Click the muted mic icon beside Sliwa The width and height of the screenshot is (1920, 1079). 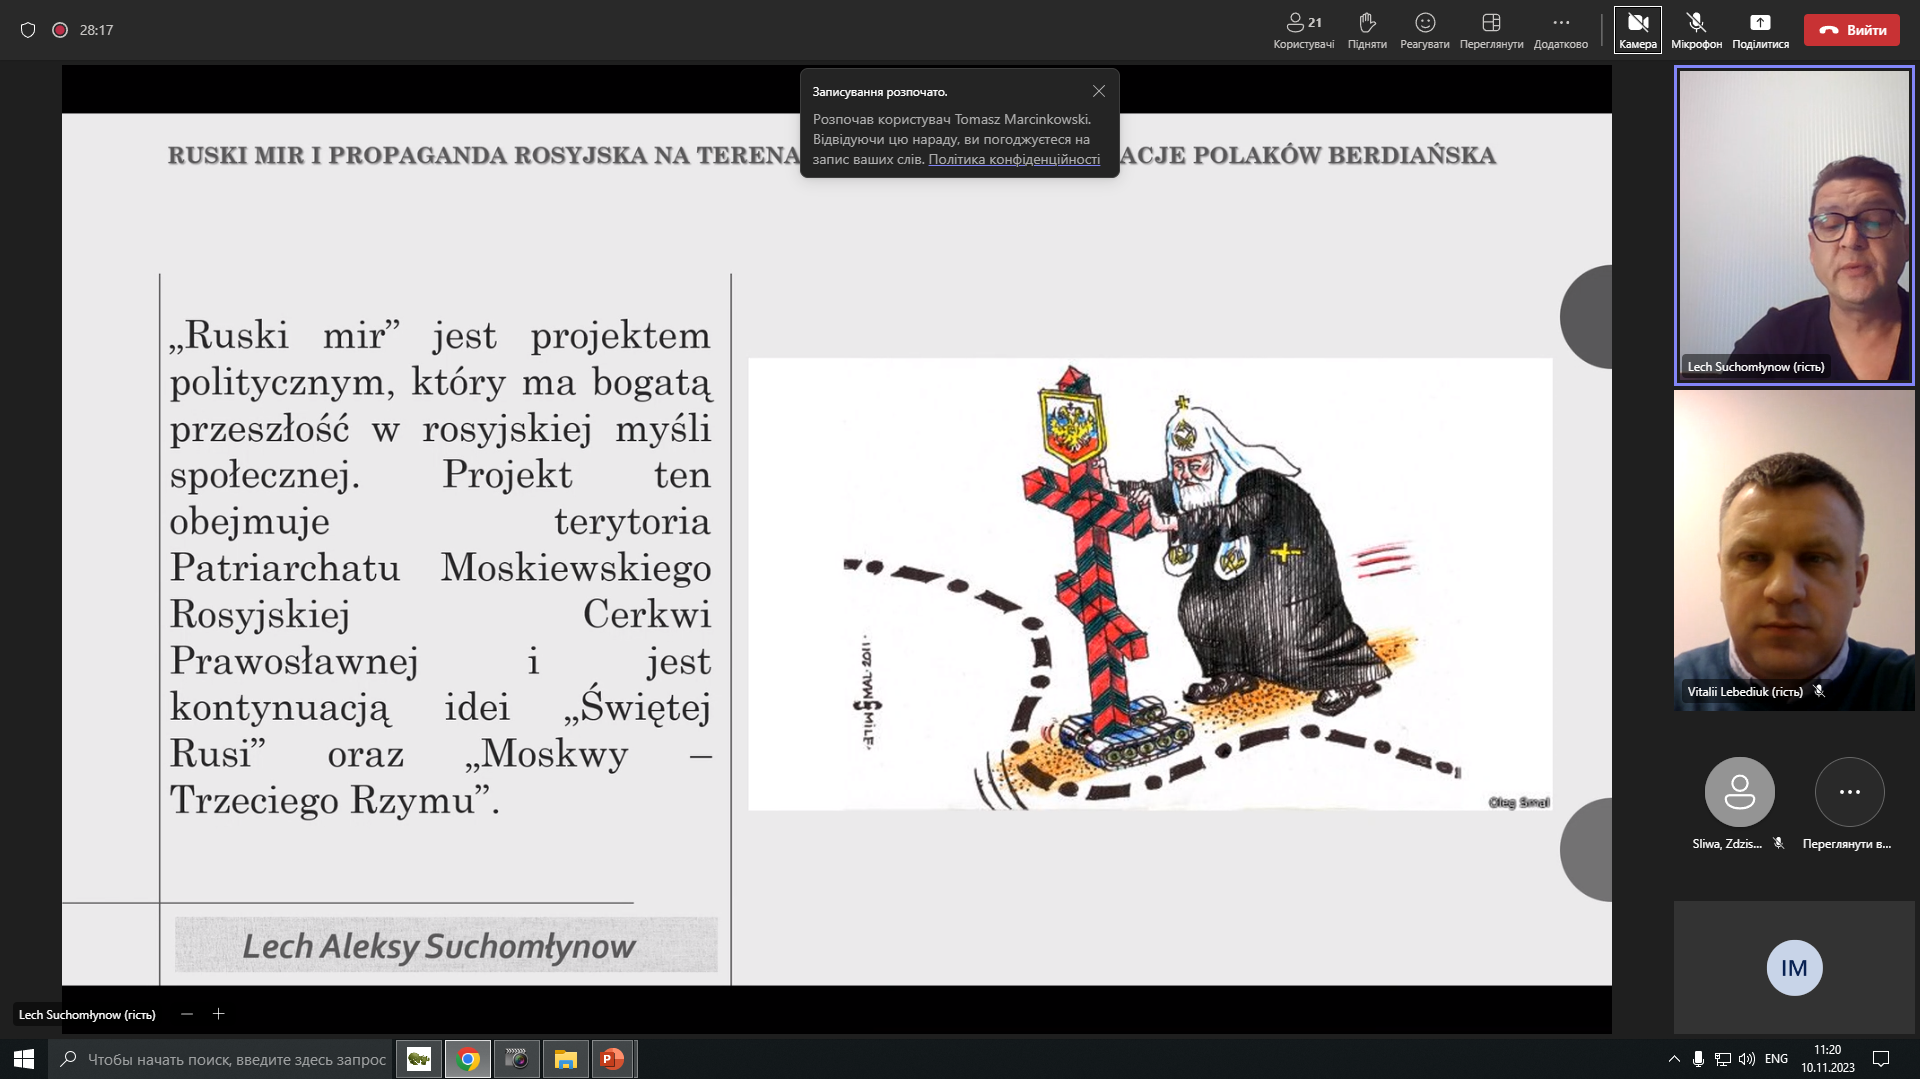[1778, 844]
